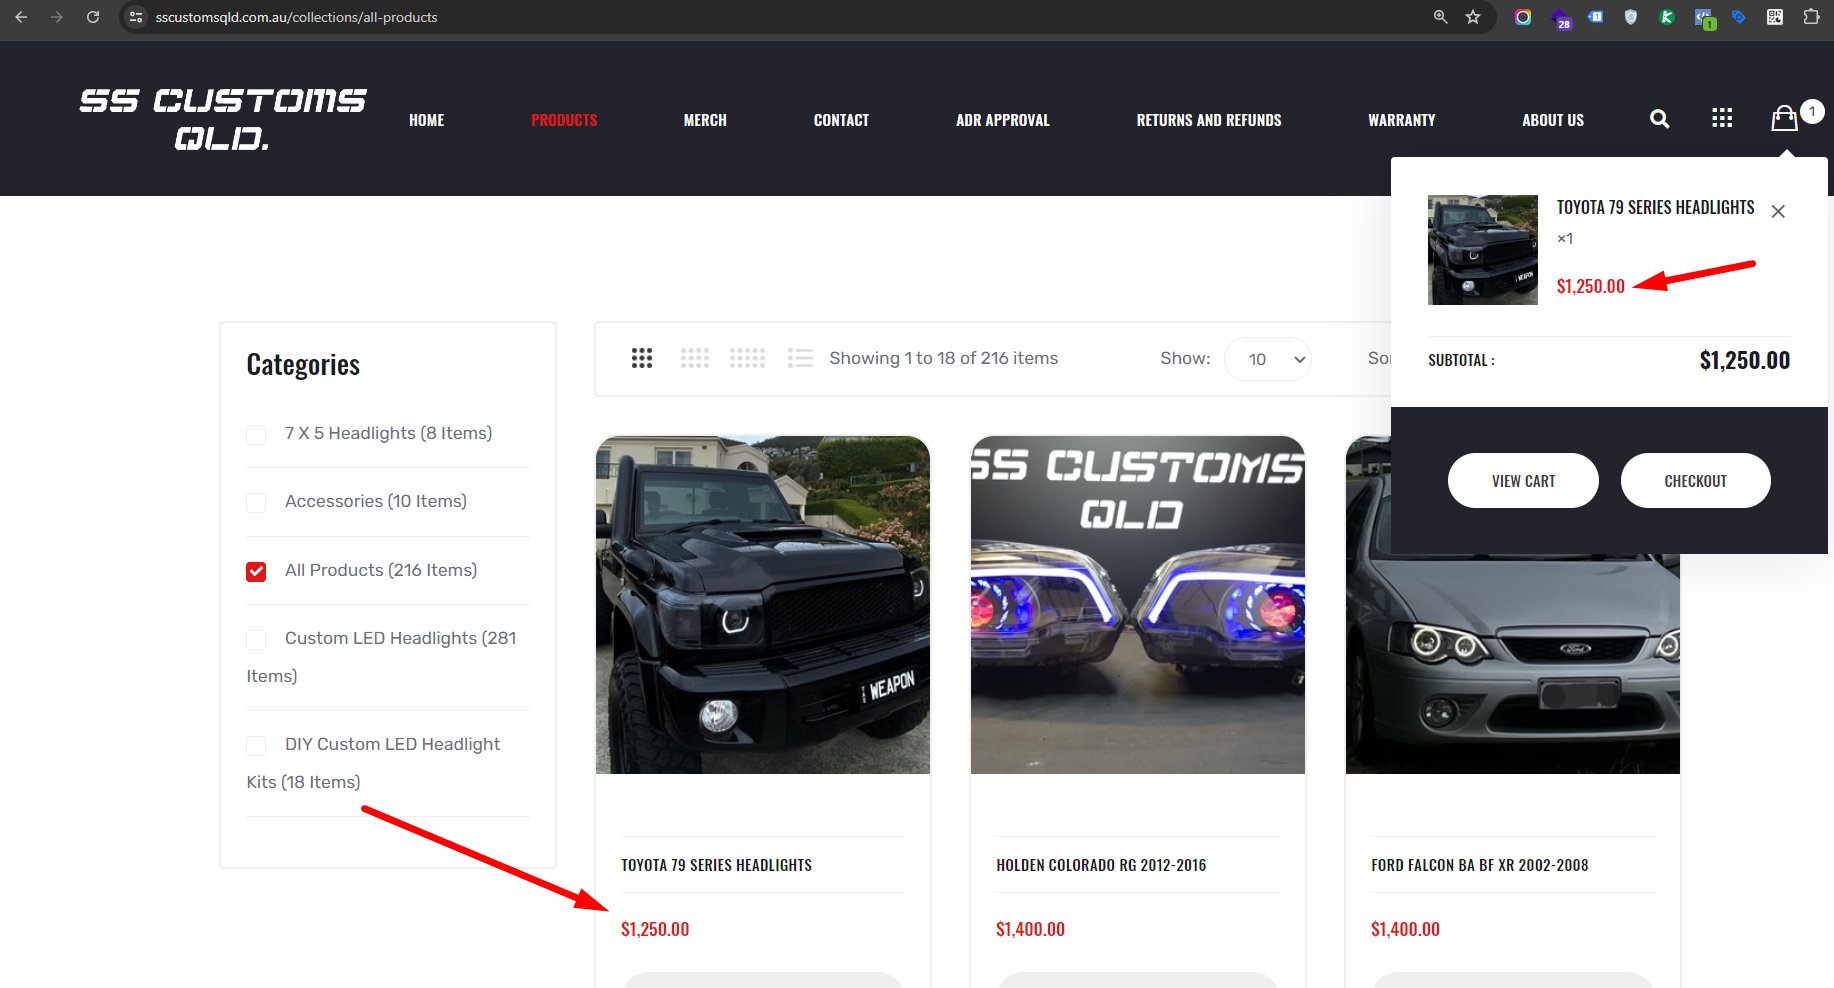Open Toyota 79 Series Headlights cart item link
Screen dimensions: 1834x988
(x=1655, y=207)
